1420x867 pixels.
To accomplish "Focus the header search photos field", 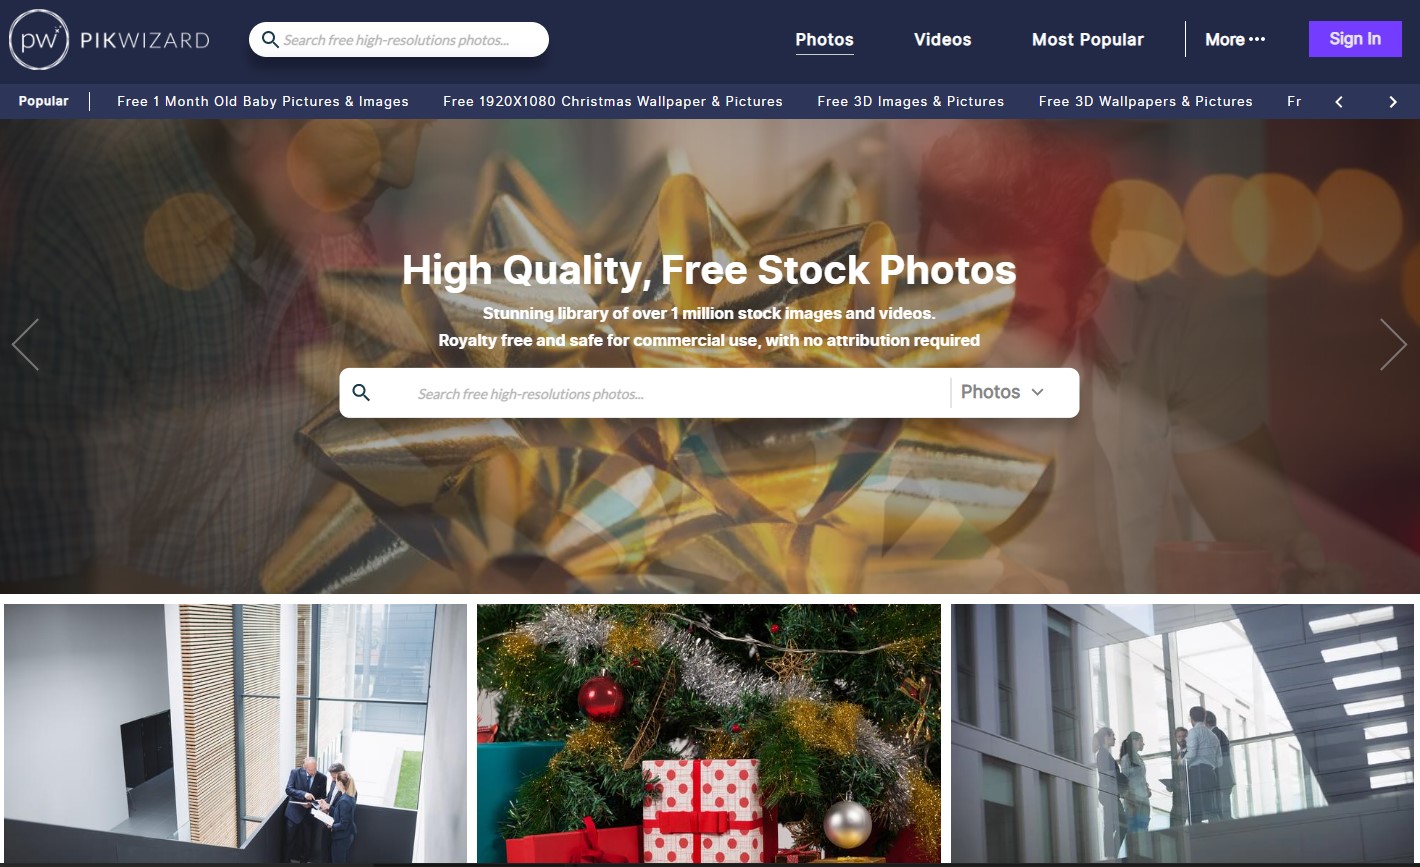I will click(410, 40).
